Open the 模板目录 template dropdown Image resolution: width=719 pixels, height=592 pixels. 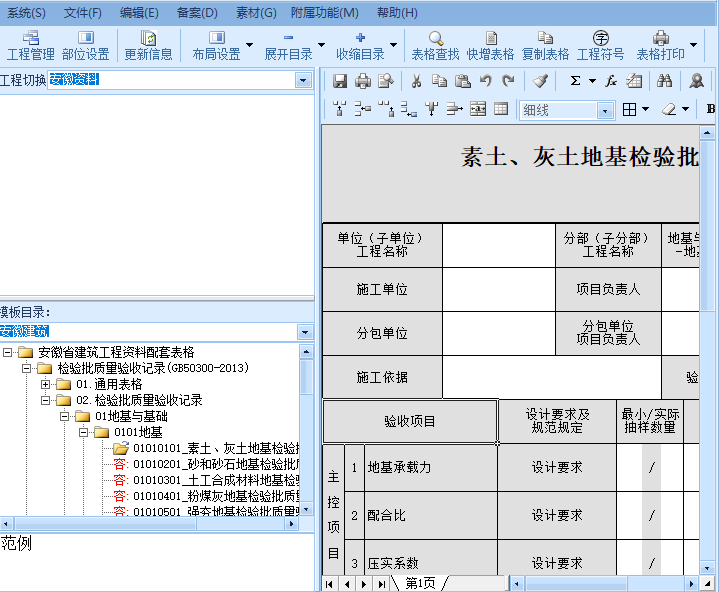pos(304,331)
